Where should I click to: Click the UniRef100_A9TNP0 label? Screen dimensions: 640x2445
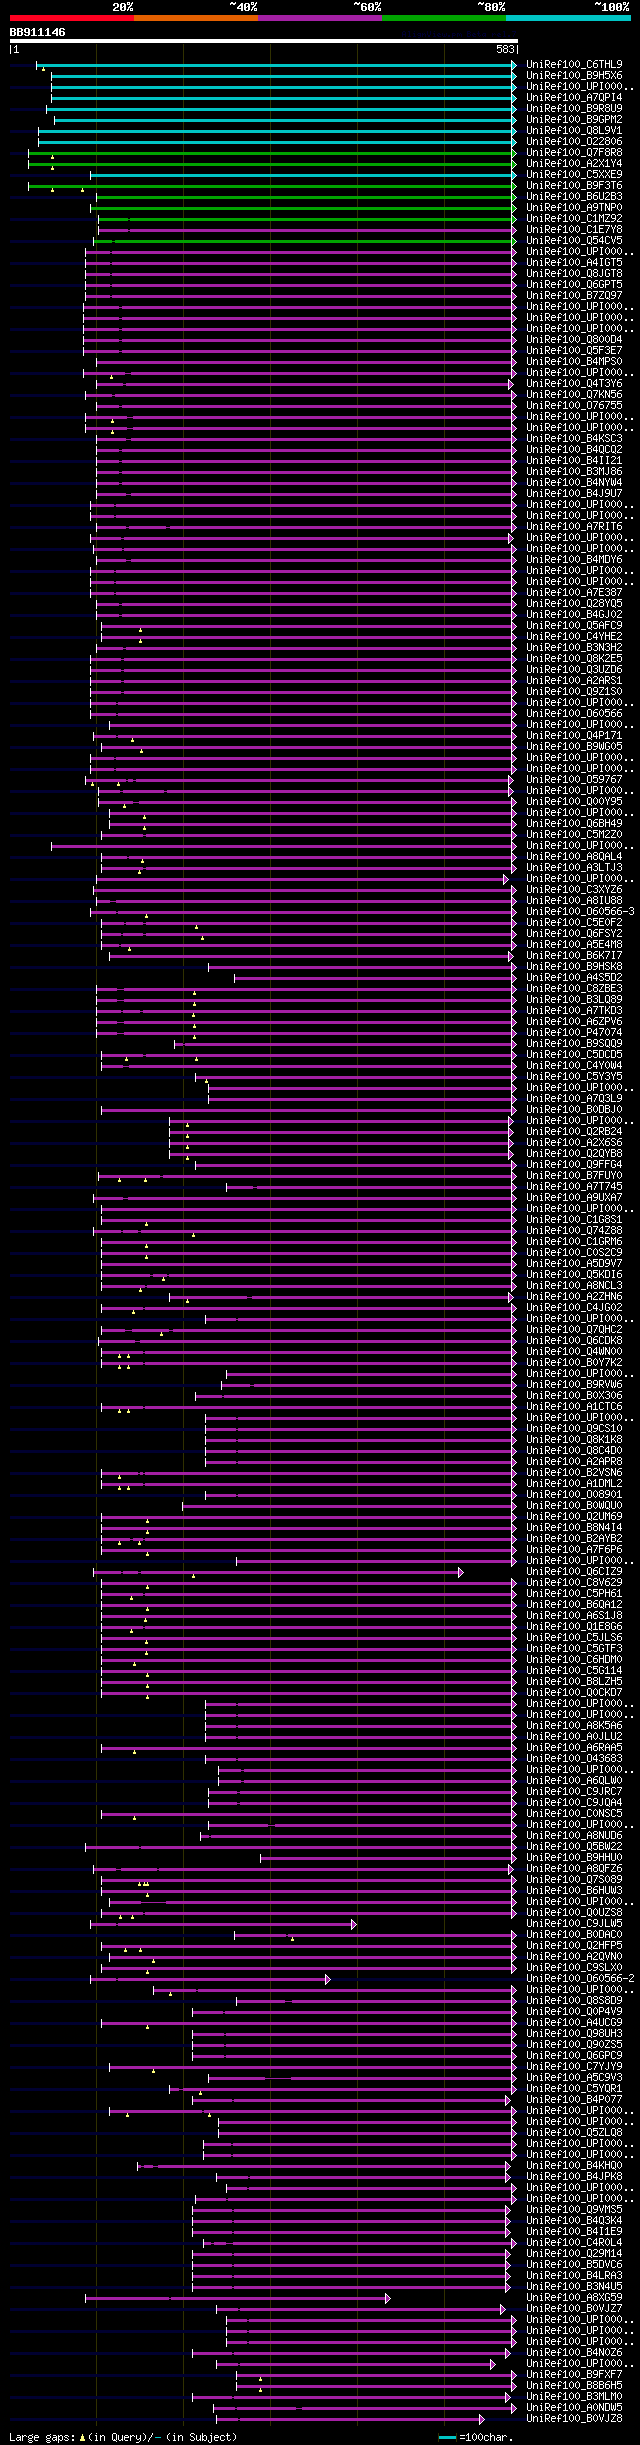(574, 208)
